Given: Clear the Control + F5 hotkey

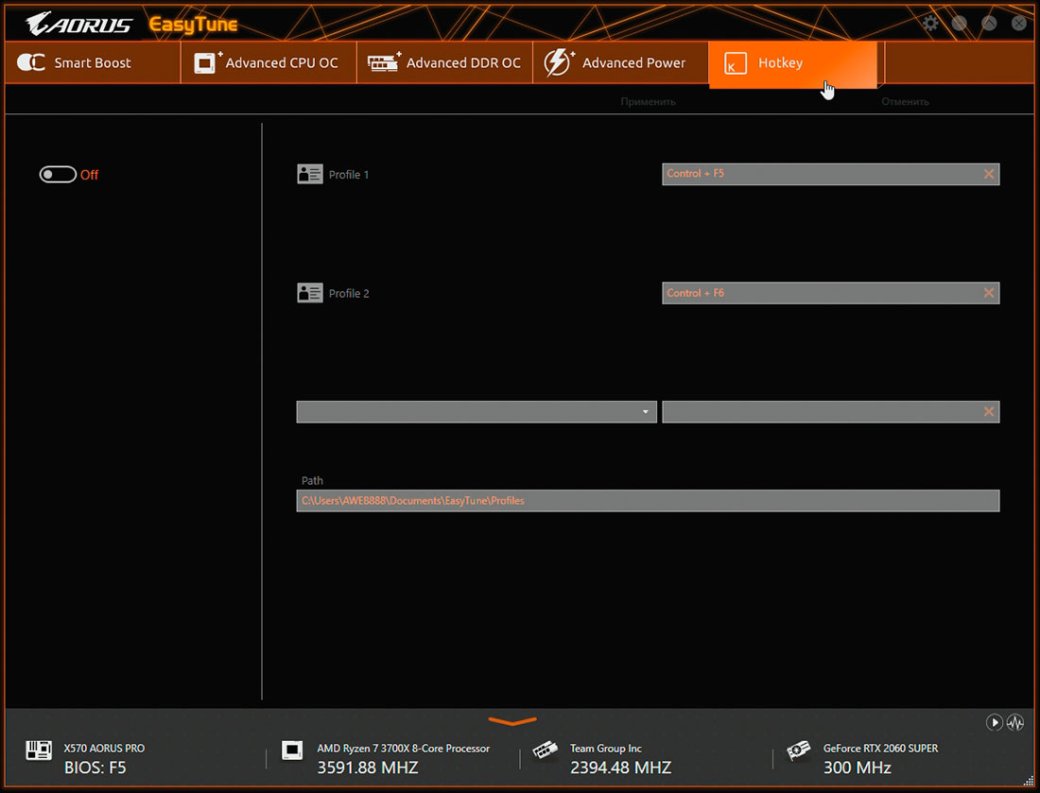Looking at the screenshot, I should click(988, 174).
